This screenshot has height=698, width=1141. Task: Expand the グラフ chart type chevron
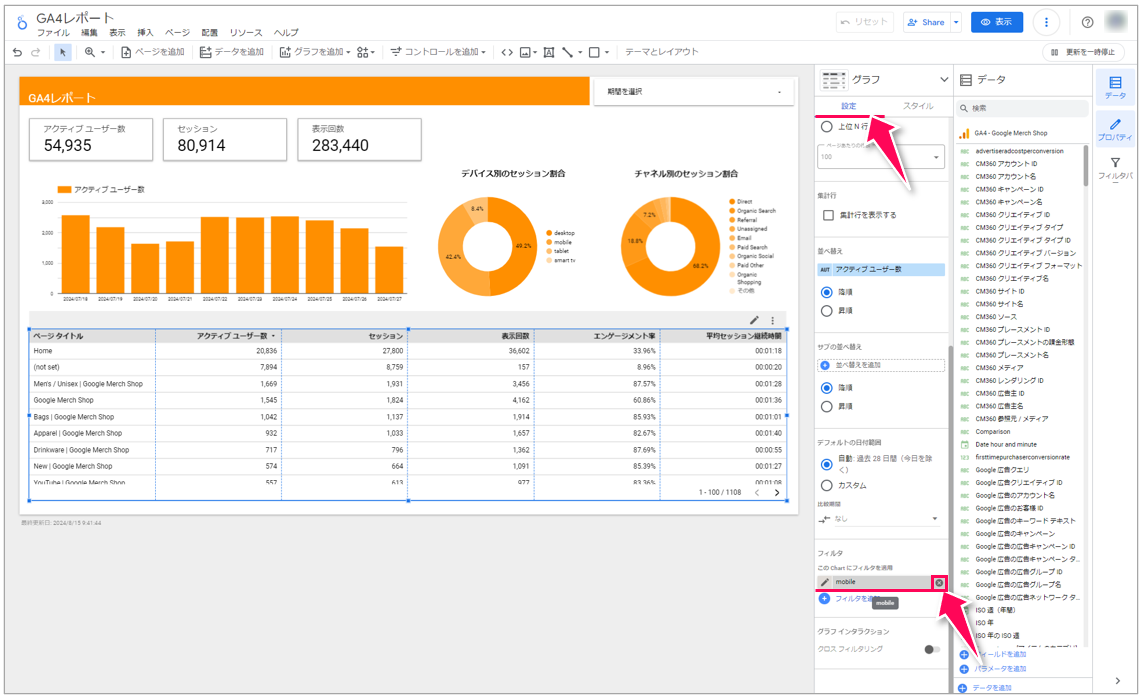(944, 79)
